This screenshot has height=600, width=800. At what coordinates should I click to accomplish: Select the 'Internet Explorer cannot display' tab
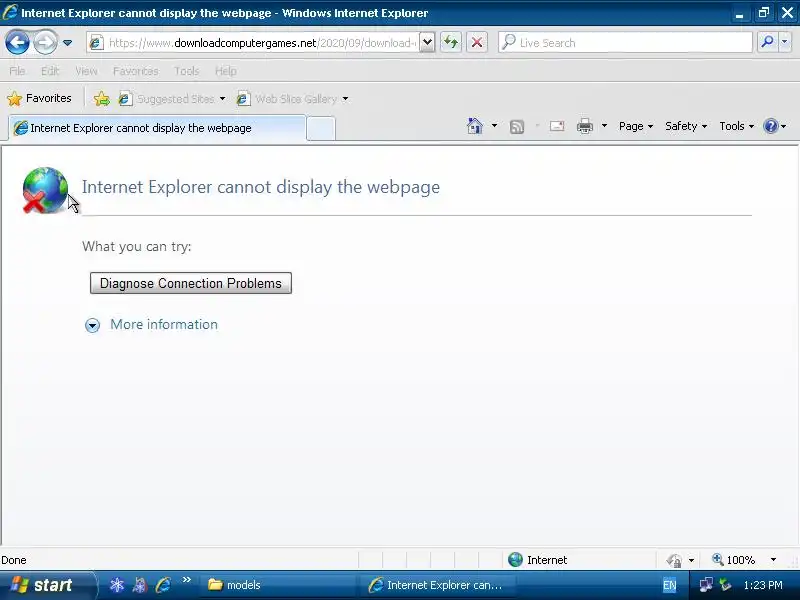click(x=158, y=128)
